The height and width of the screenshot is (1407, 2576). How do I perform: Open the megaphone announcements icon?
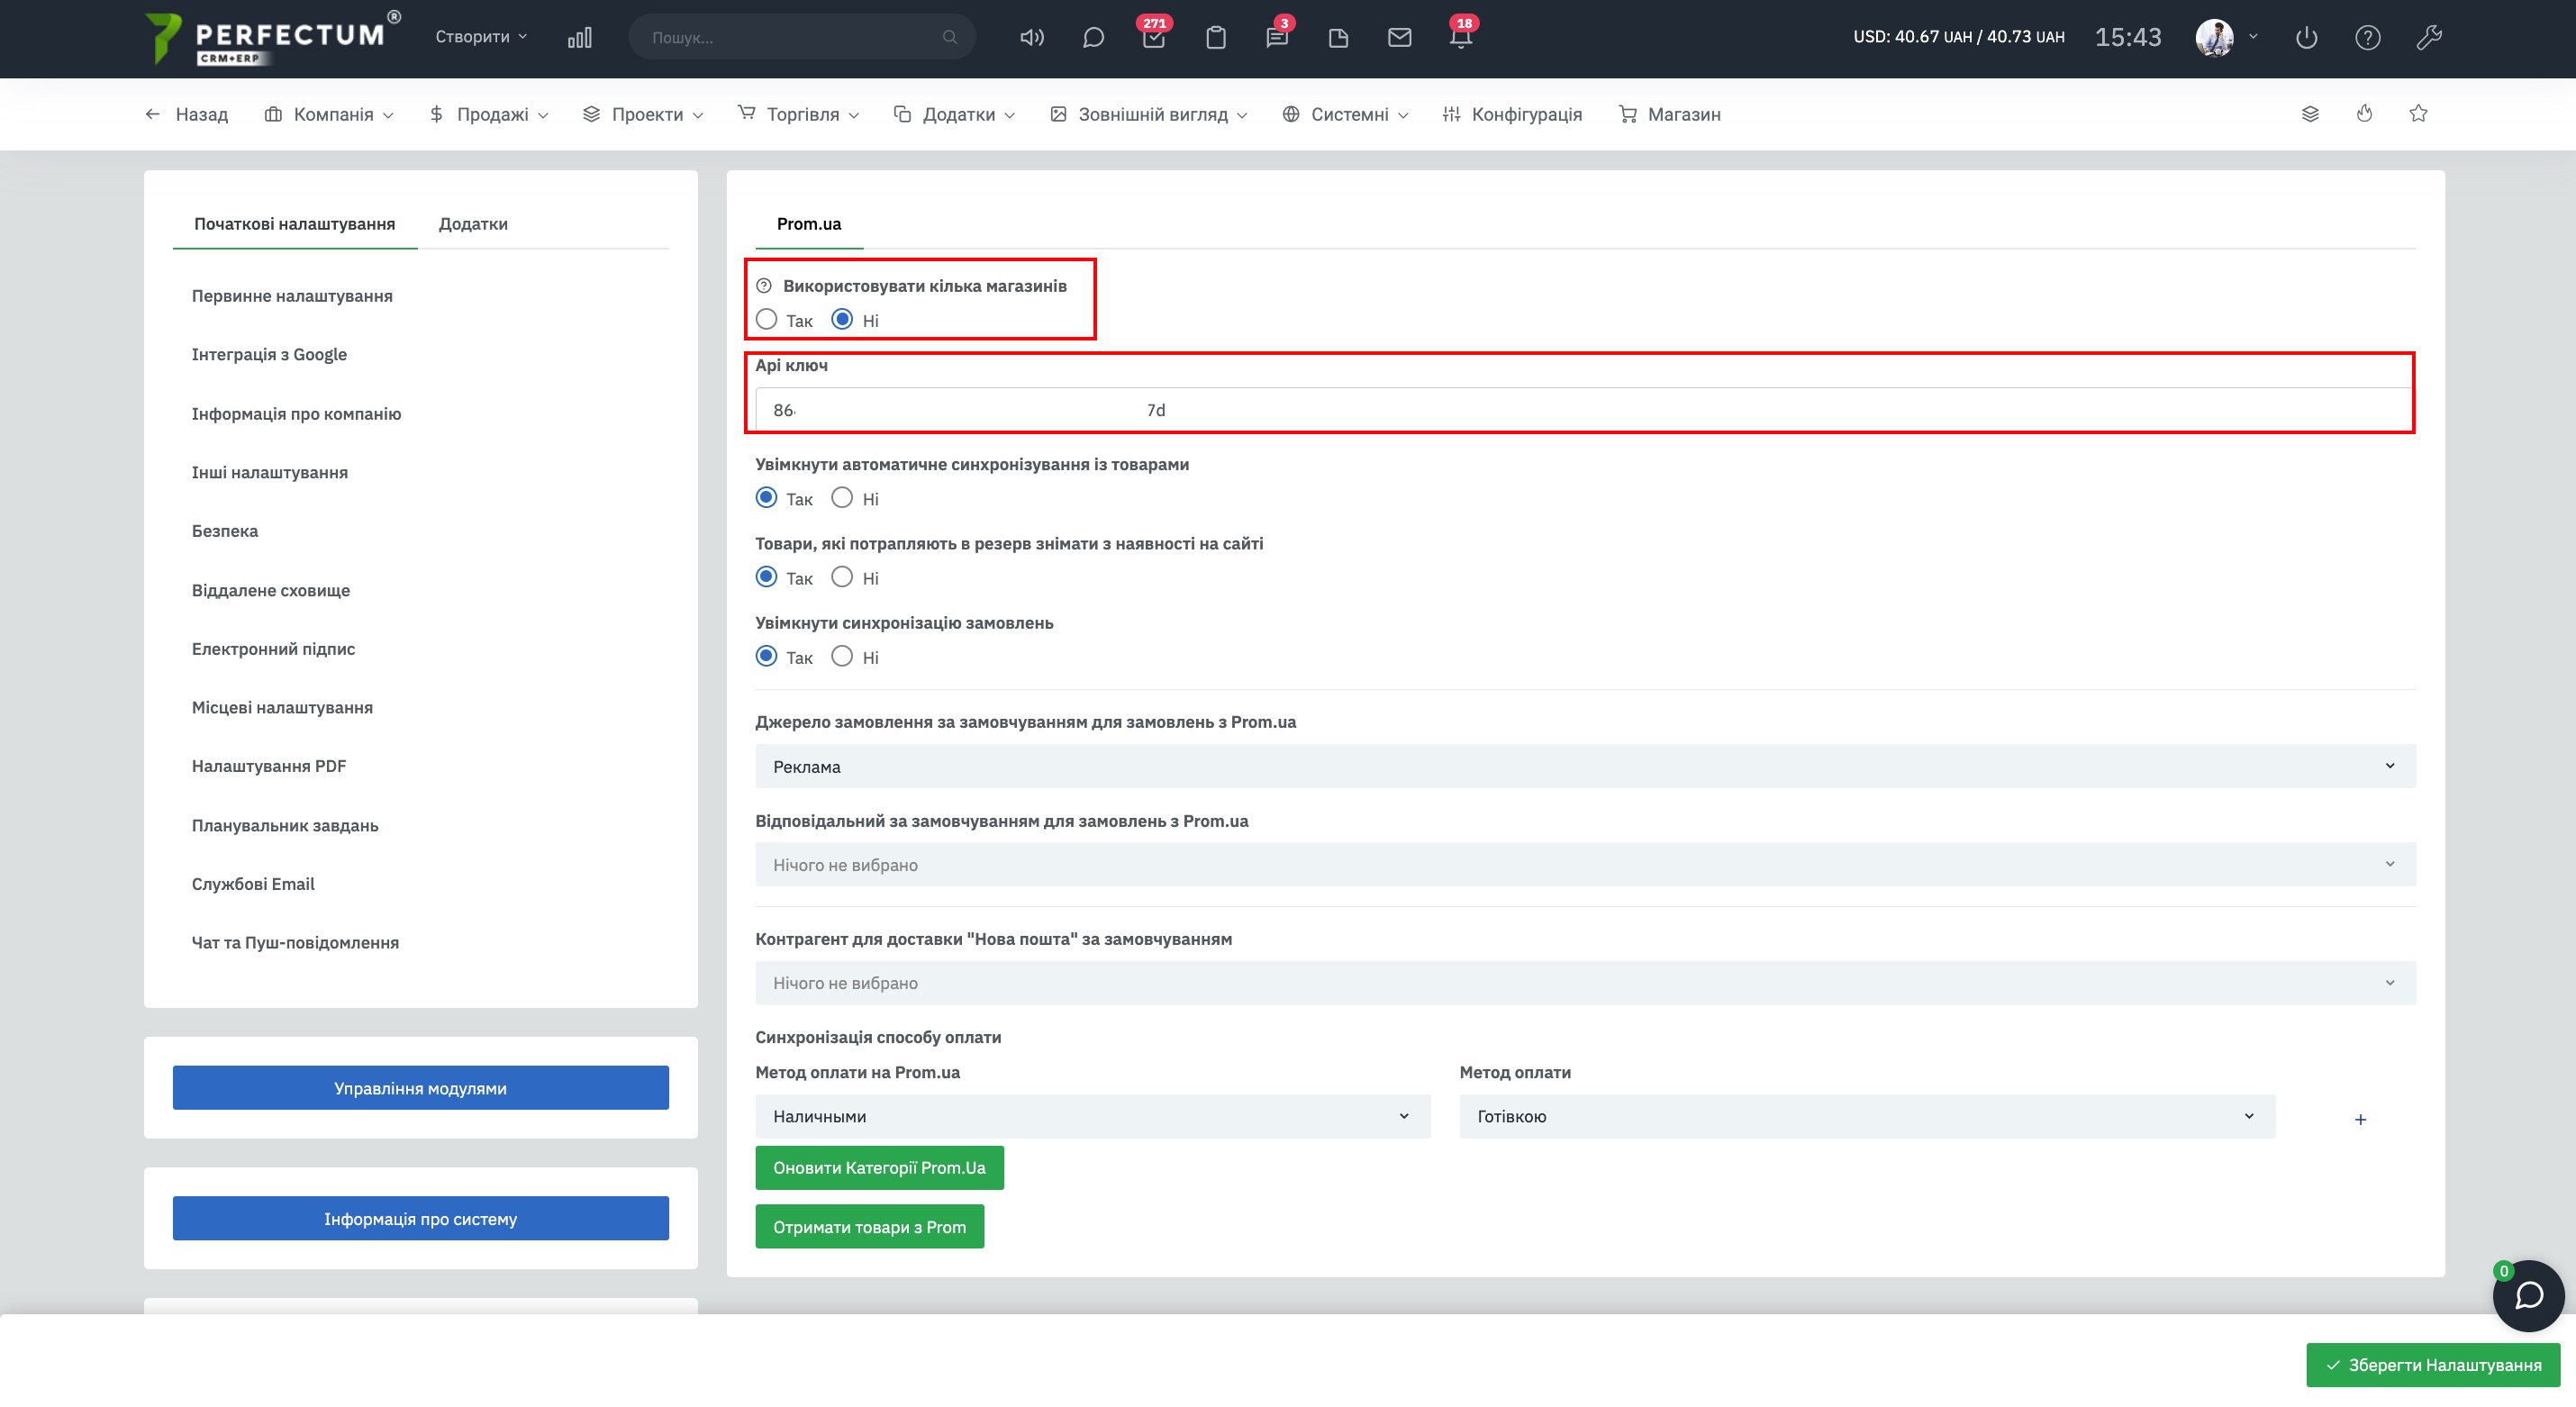click(1031, 38)
